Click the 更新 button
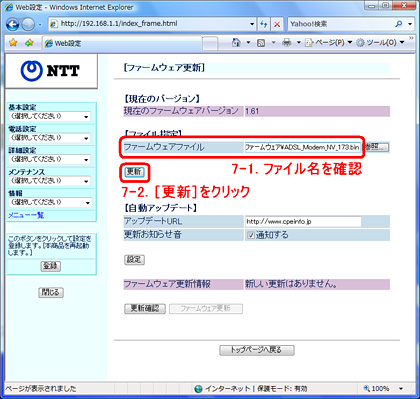 tap(134, 172)
